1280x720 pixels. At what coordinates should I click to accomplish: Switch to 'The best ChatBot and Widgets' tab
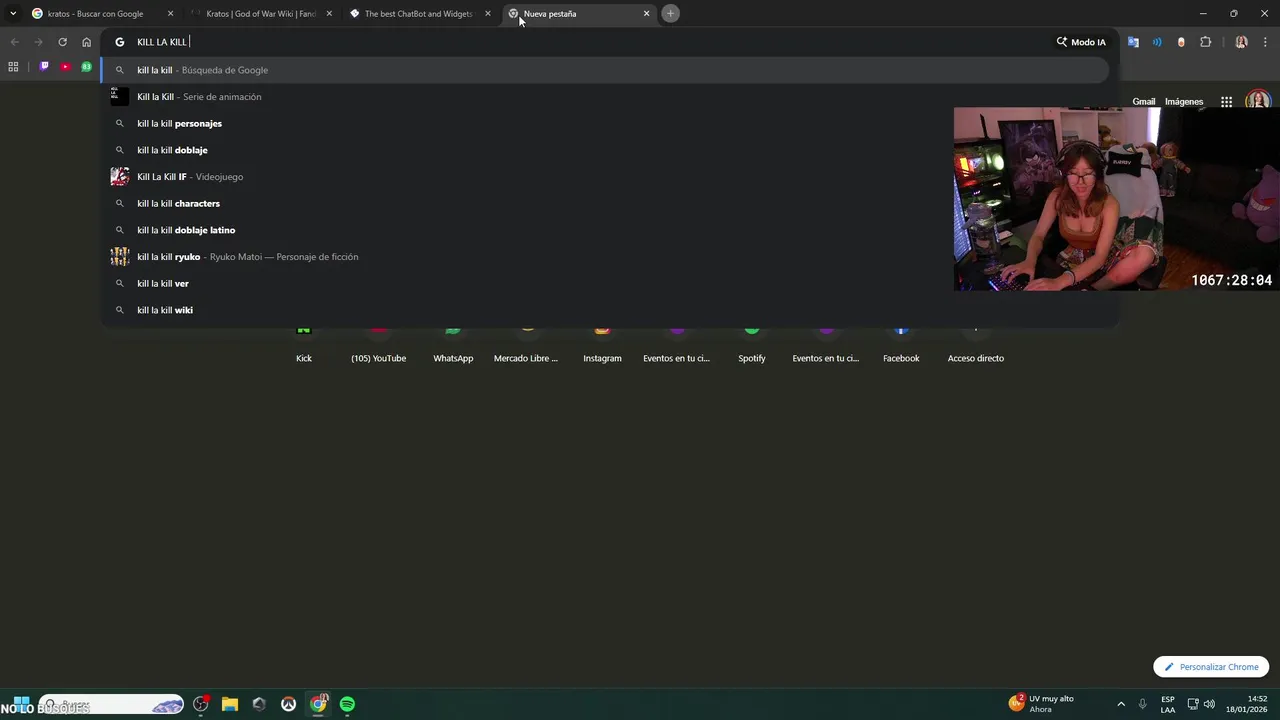pos(418,14)
